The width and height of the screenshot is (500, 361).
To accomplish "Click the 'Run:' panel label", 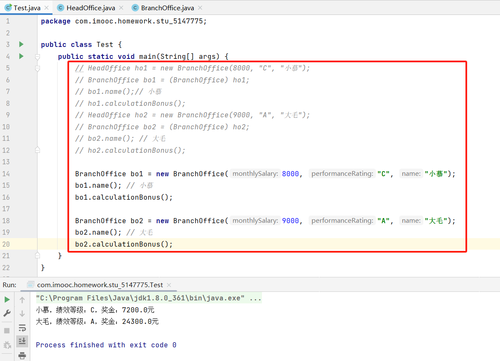I will [9, 285].
